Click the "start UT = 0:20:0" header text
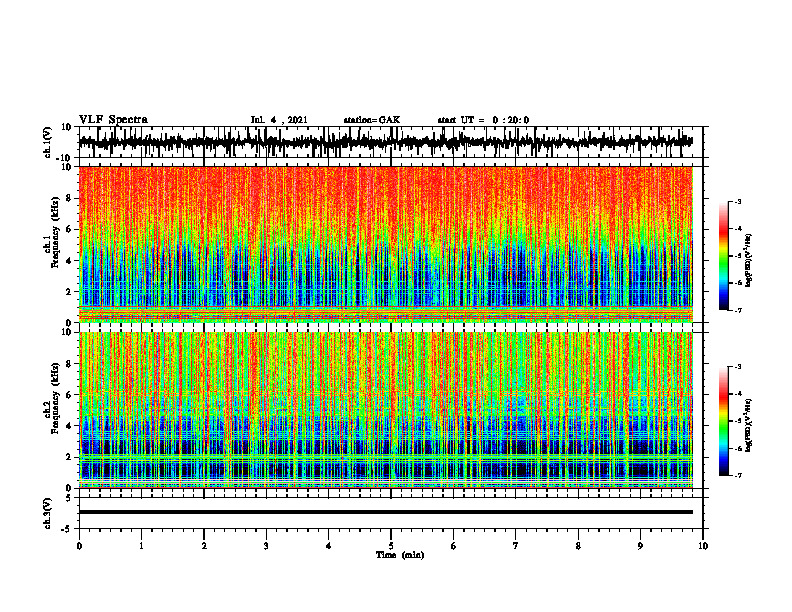The image size is (792, 612). click(483, 120)
